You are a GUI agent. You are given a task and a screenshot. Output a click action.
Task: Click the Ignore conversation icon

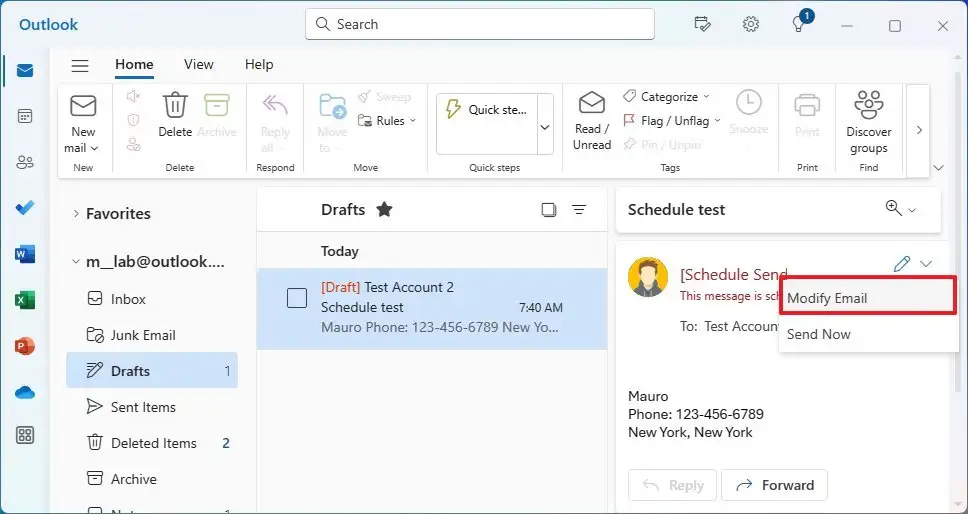tap(133, 96)
